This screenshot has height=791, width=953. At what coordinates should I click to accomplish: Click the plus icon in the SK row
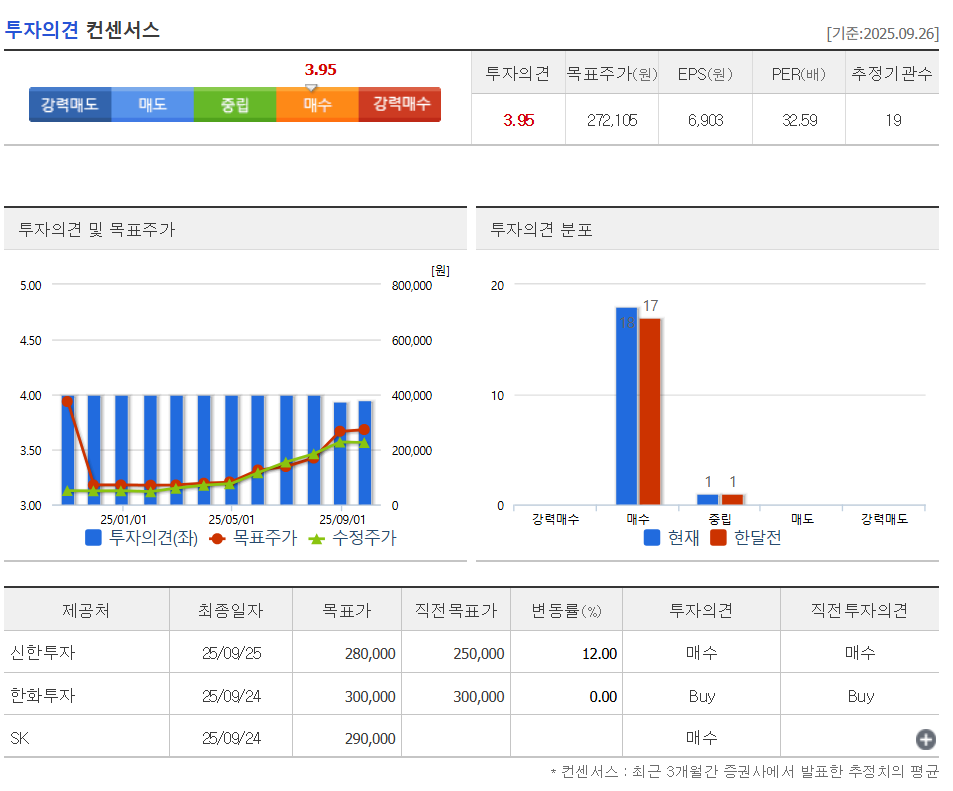(x=925, y=739)
